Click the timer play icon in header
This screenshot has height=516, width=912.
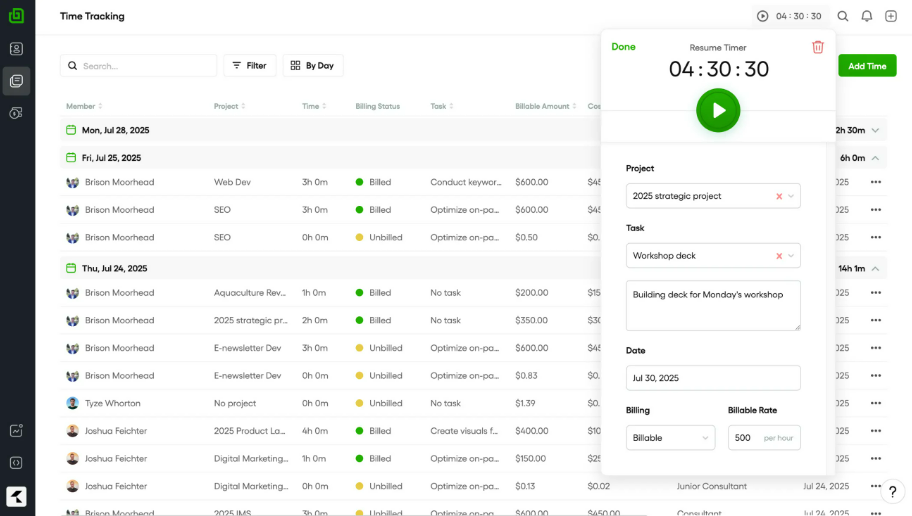[762, 16]
